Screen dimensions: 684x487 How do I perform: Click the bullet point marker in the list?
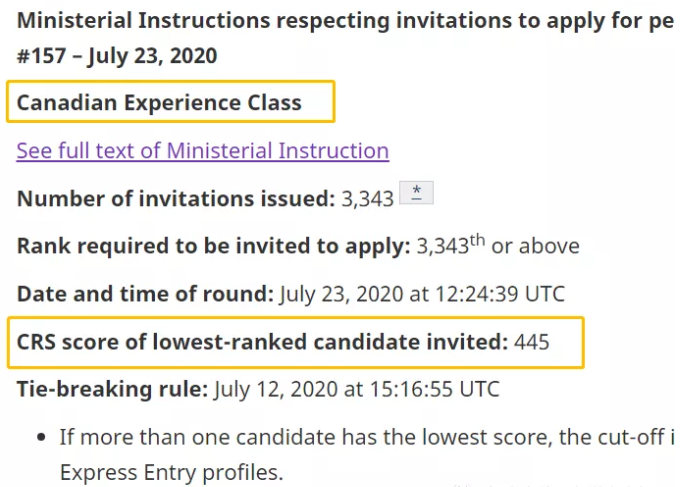[x=39, y=437]
